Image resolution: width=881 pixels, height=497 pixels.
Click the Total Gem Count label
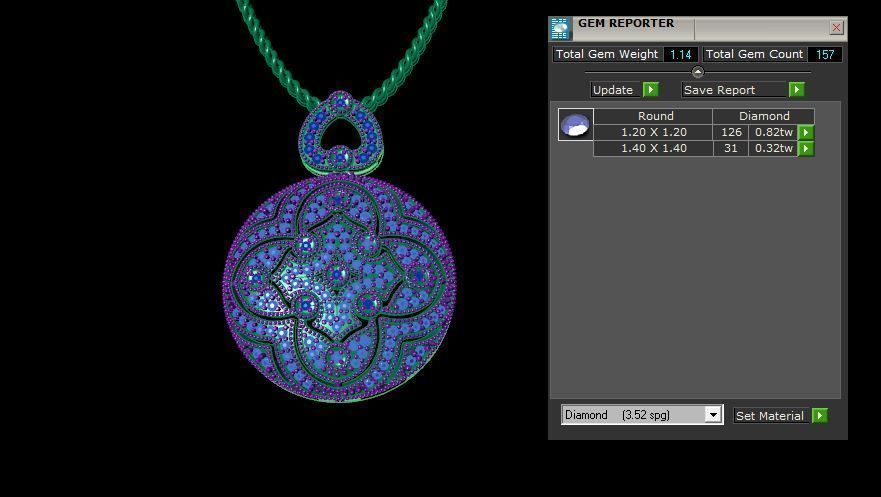click(x=755, y=54)
